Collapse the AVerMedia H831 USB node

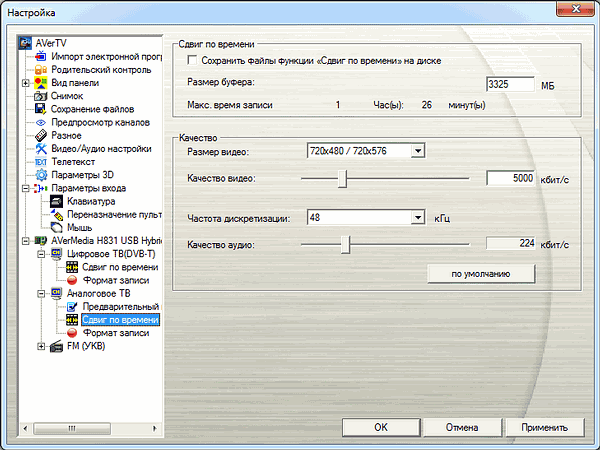click(26, 241)
